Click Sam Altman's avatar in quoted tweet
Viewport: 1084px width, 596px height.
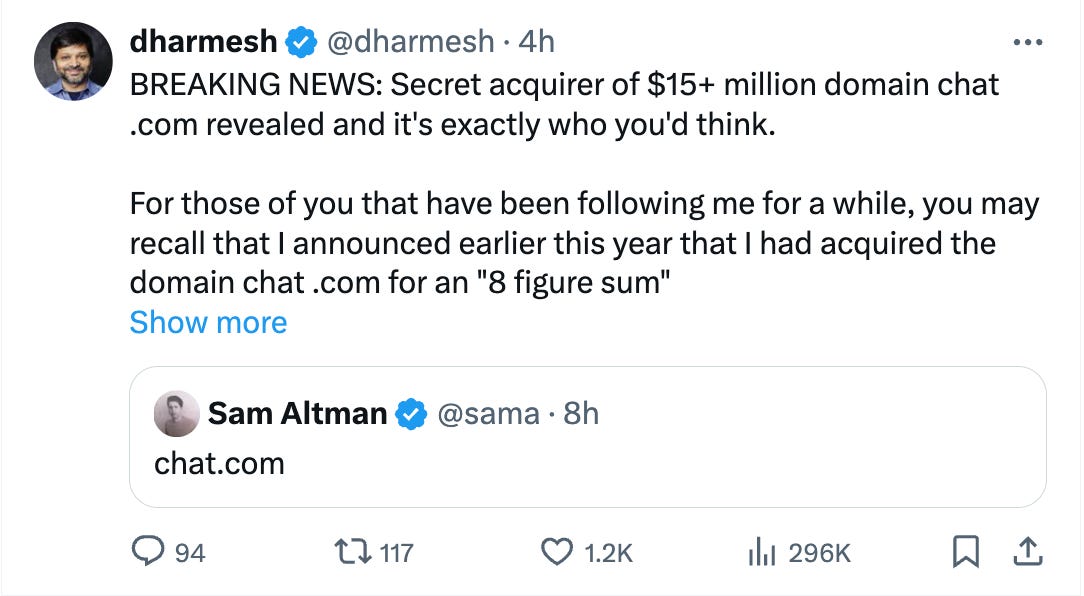point(176,414)
